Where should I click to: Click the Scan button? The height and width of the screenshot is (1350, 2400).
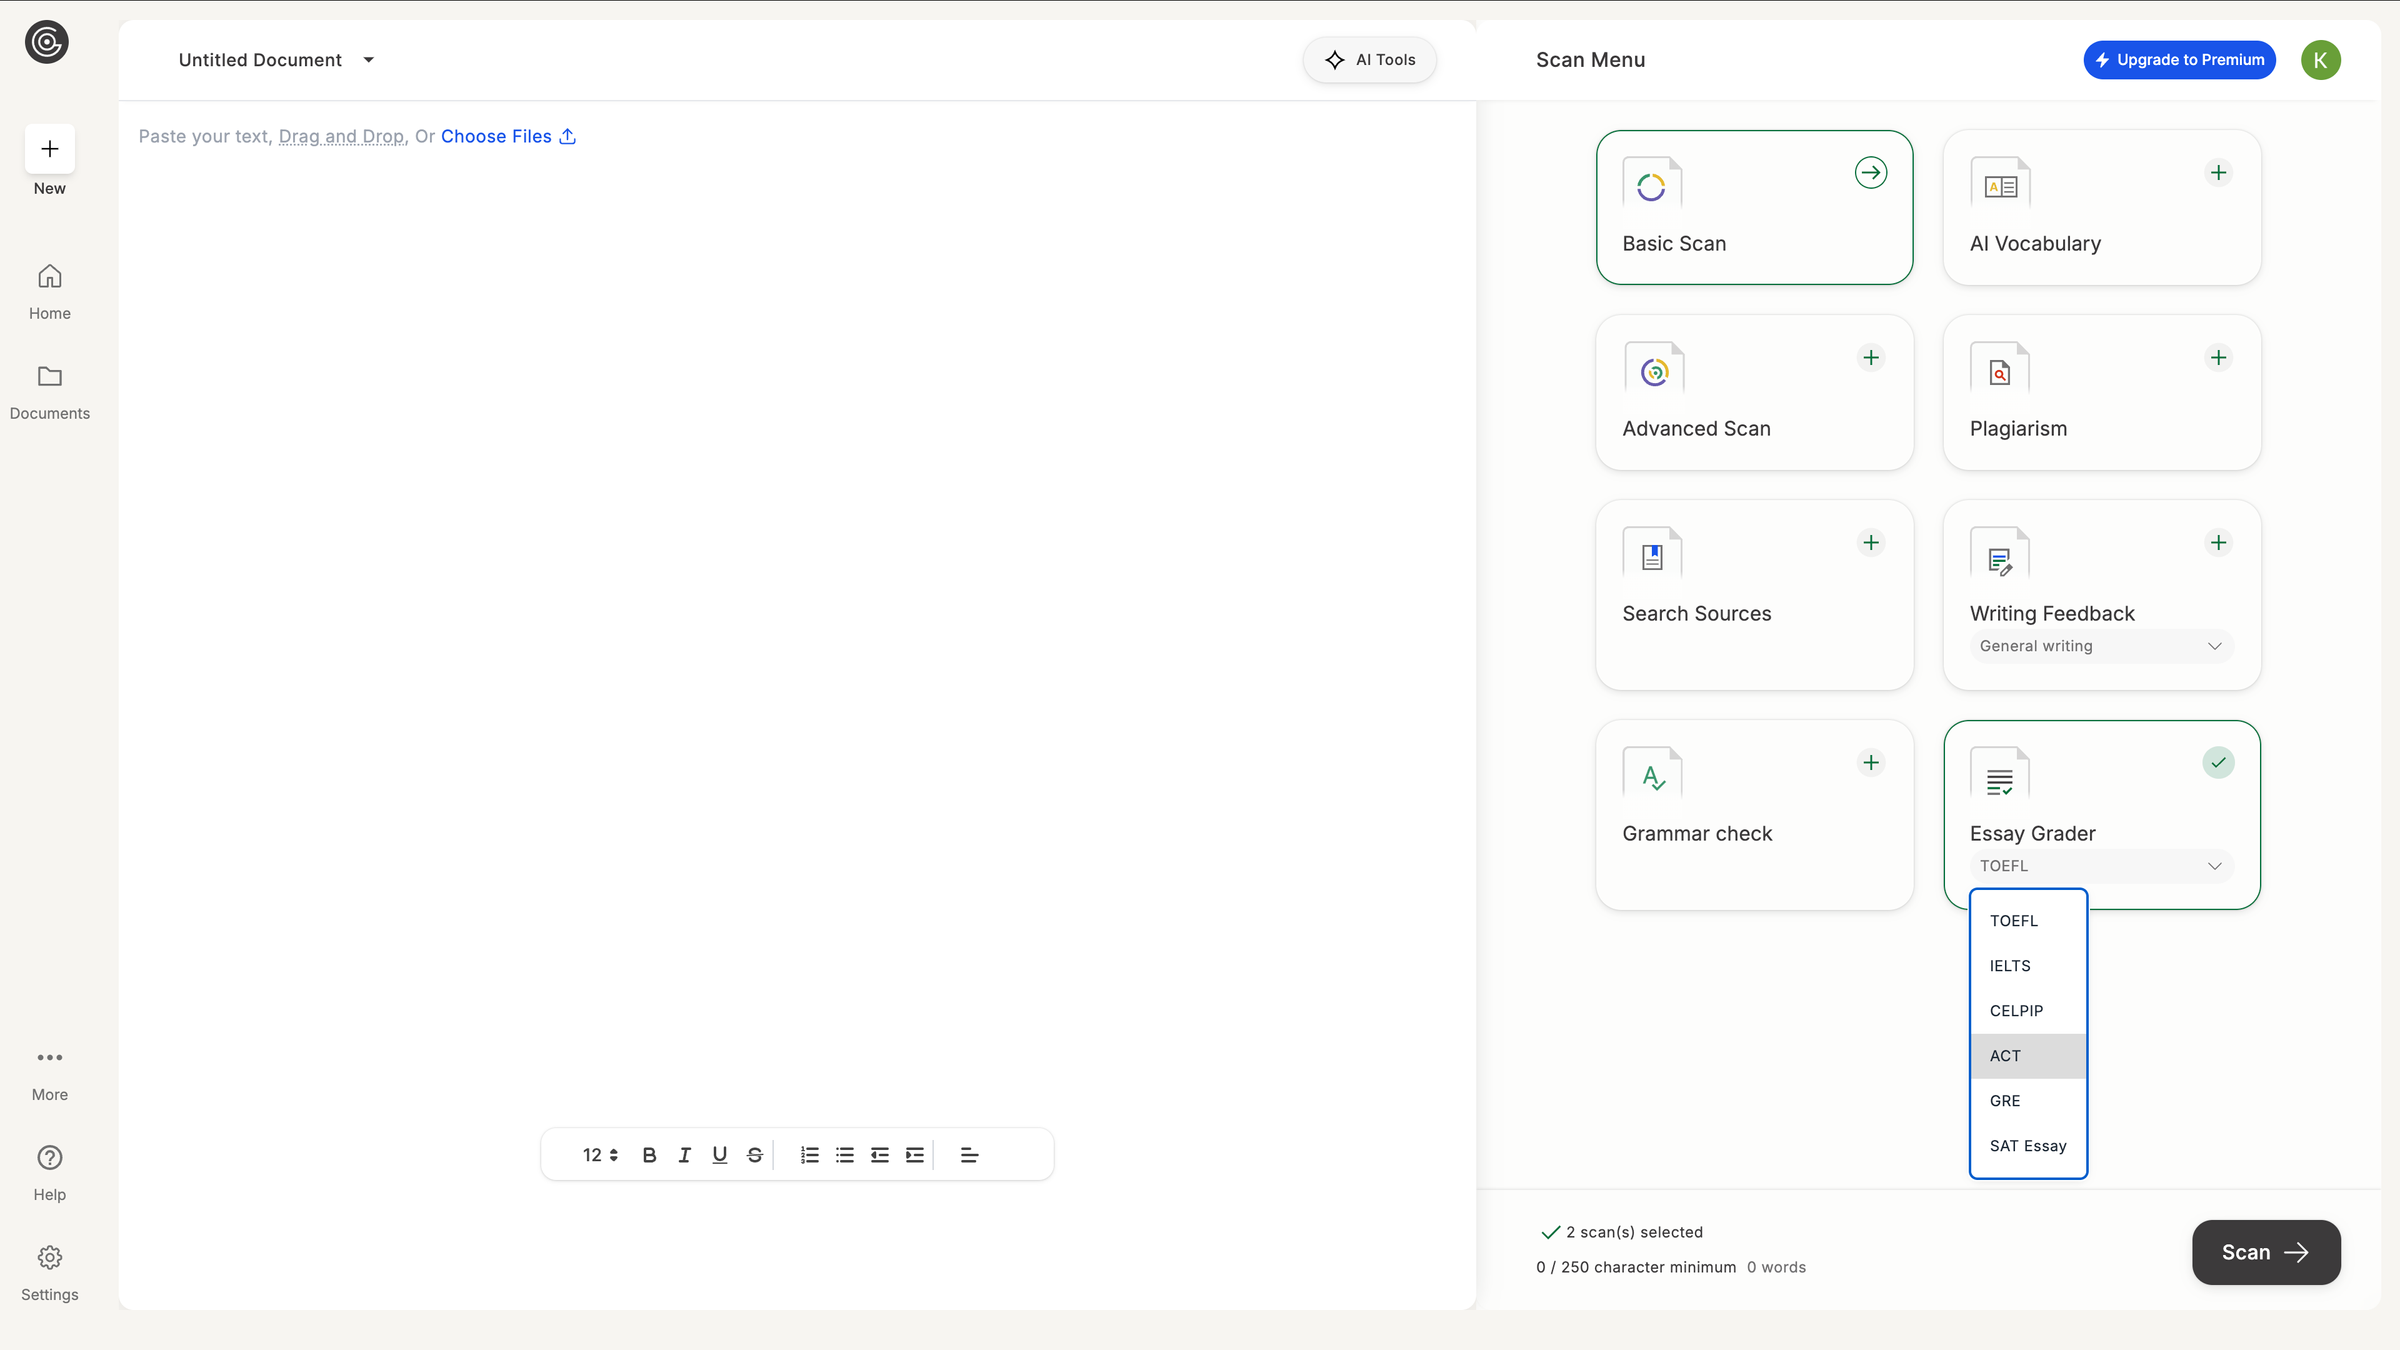tap(2265, 1252)
